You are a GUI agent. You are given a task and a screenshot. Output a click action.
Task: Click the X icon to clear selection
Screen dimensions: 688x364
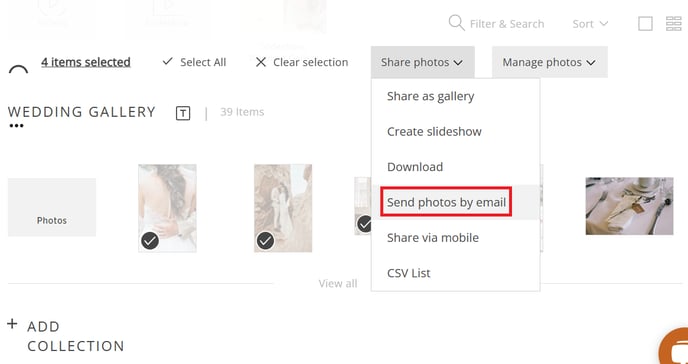(261, 62)
